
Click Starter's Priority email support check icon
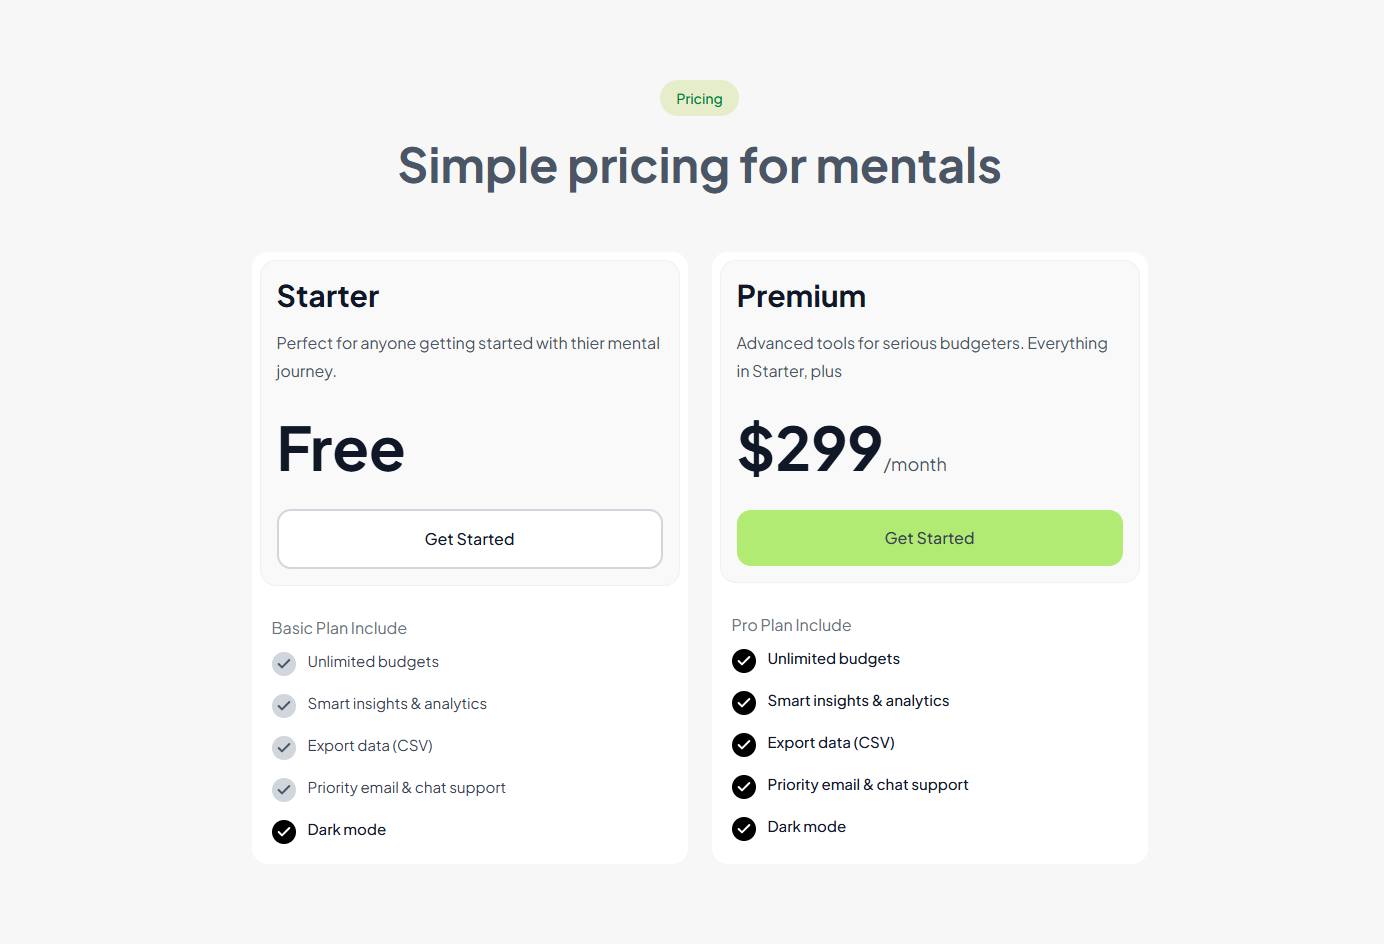tap(284, 790)
